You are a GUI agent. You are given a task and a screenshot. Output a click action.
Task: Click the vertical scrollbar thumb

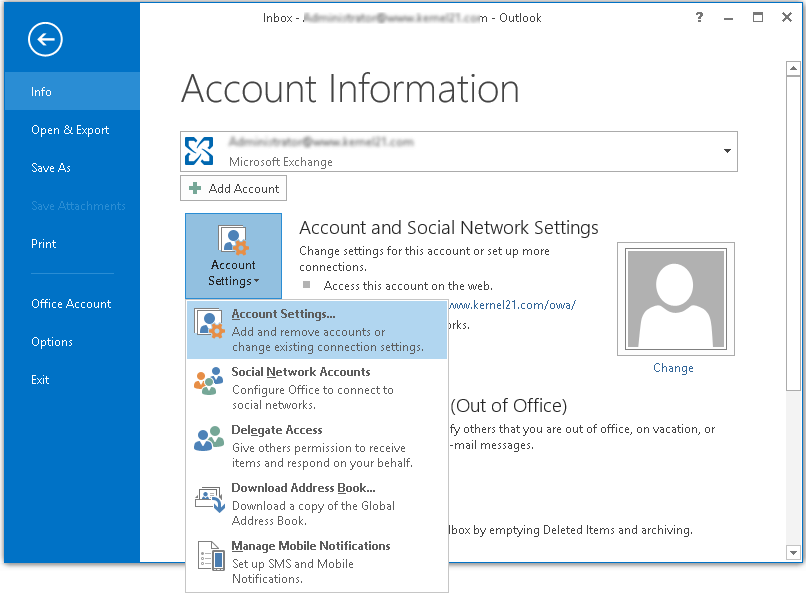(793, 234)
